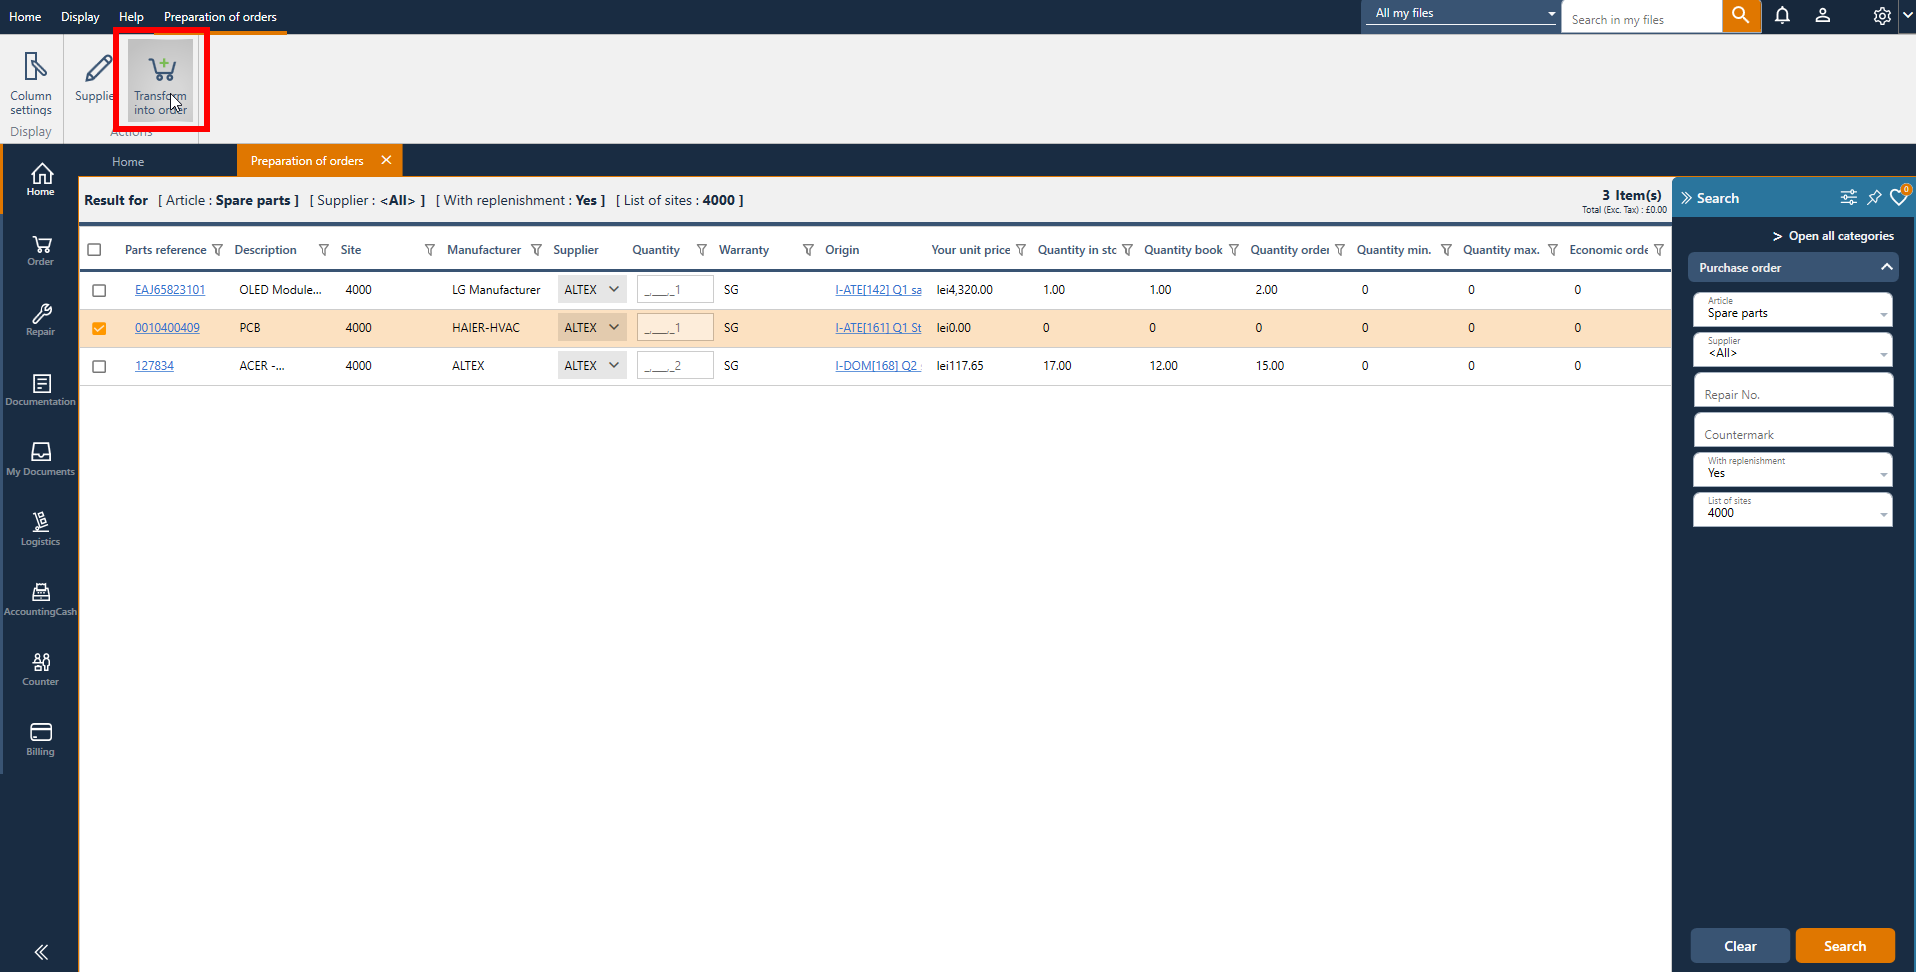Screen dimensions: 1916x972
Task: Switch to the Home document tab
Action: coord(128,161)
